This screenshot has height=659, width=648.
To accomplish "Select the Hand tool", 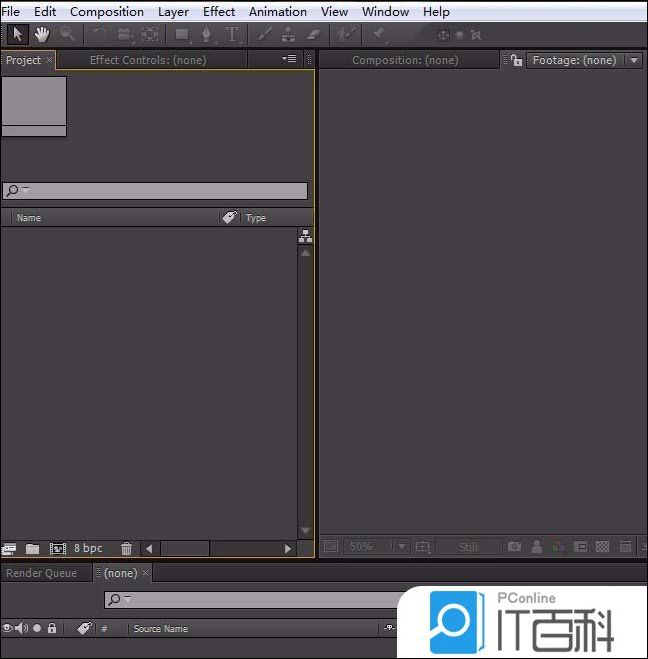I will (42, 34).
